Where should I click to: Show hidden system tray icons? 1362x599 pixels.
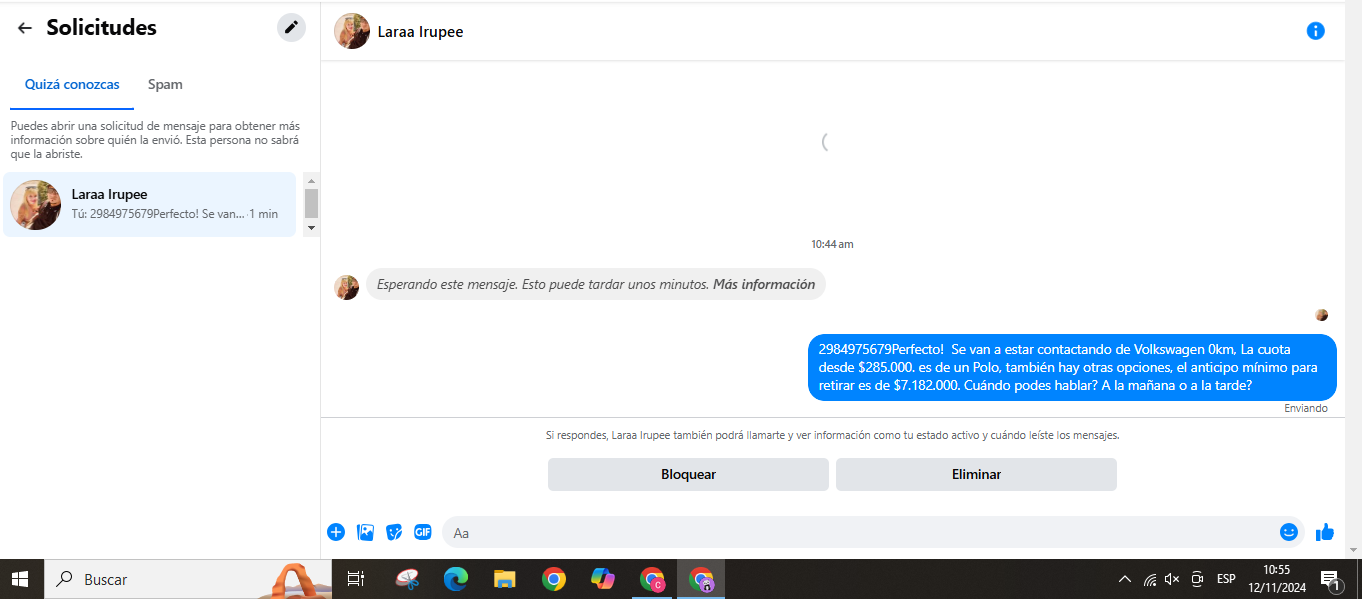(1124, 579)
